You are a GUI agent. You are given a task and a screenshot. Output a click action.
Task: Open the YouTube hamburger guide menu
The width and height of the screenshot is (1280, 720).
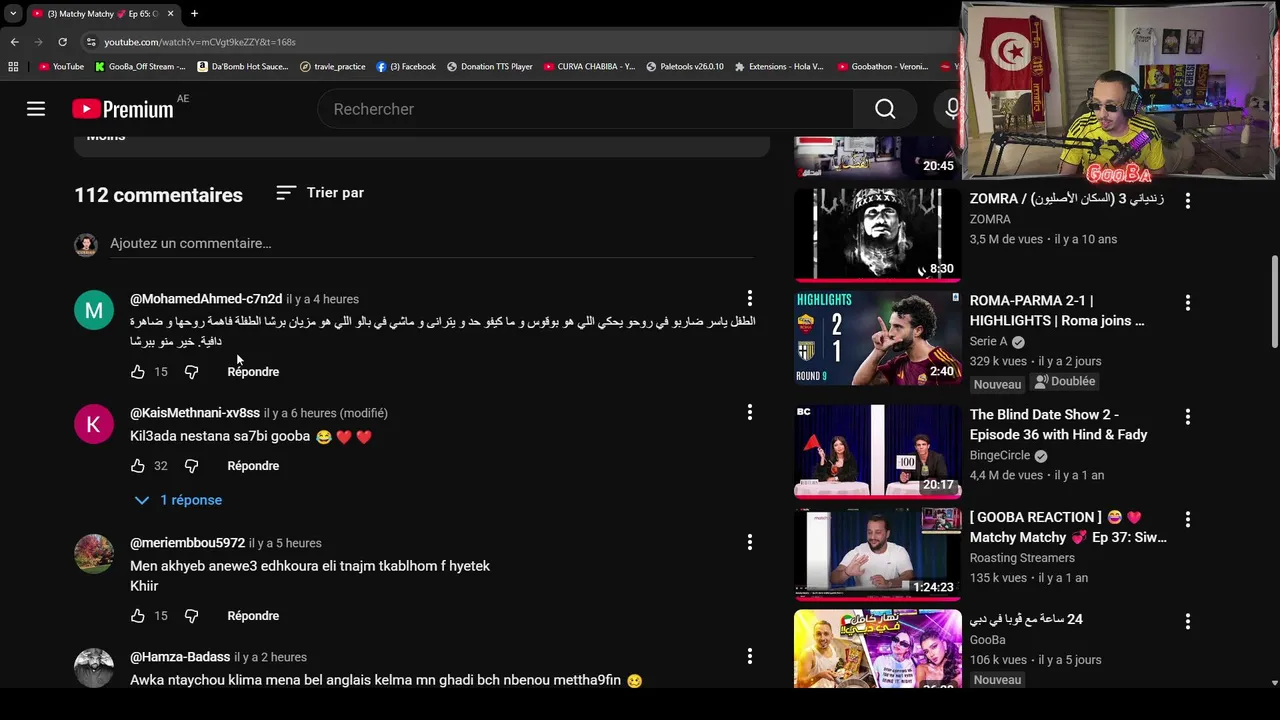point(36,109)
